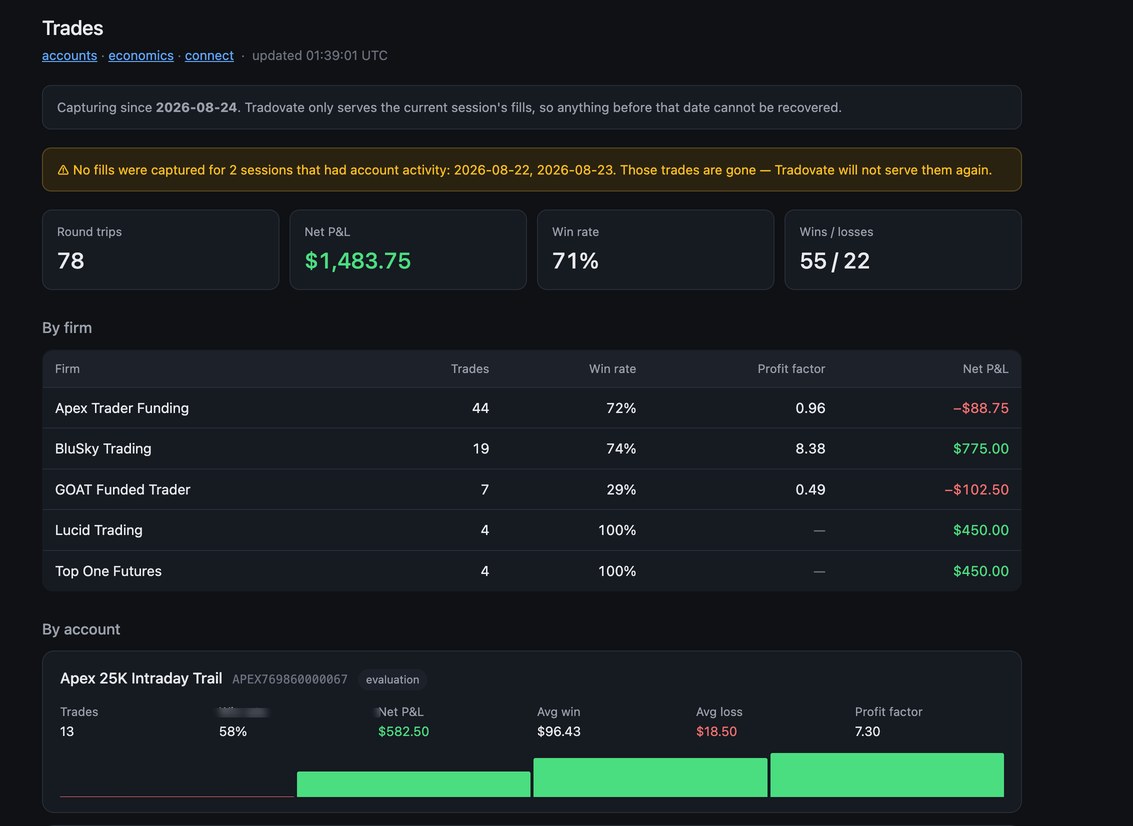This screenshot has height=826, width=1133.
Task: Click the Net P&L value $1,483.75
Action: point(358,261)
